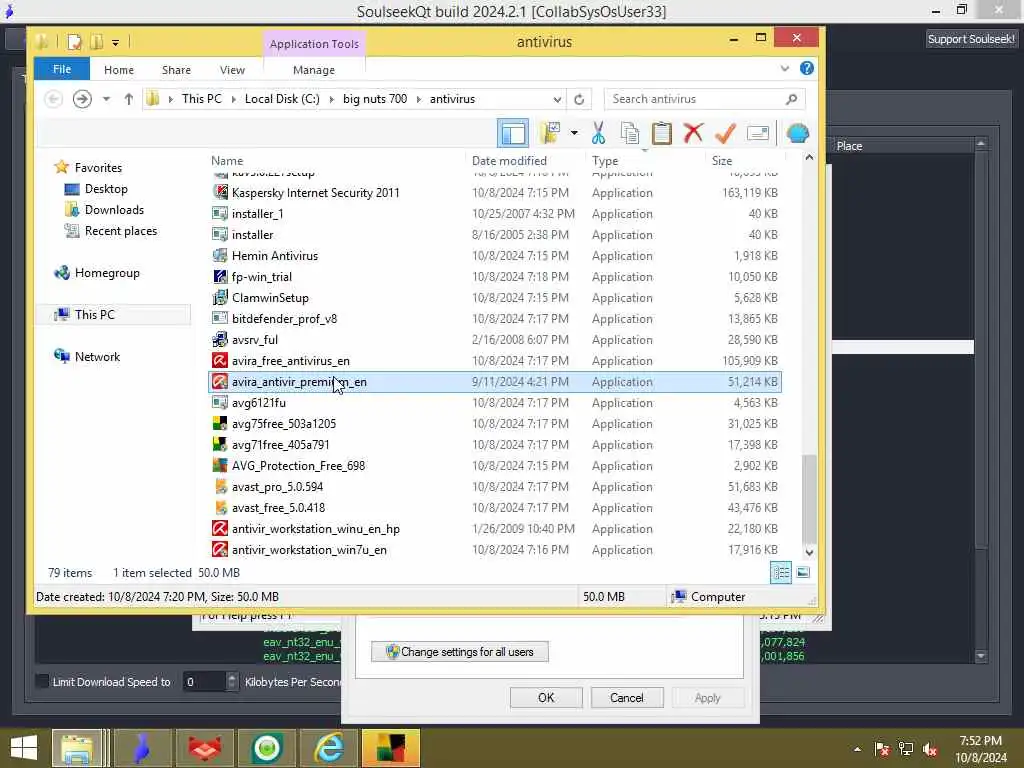The height and width of the screenshot is (768, 1024).
Task: Select the Application Tools contextual tab
Action: (x=314, y=44)
